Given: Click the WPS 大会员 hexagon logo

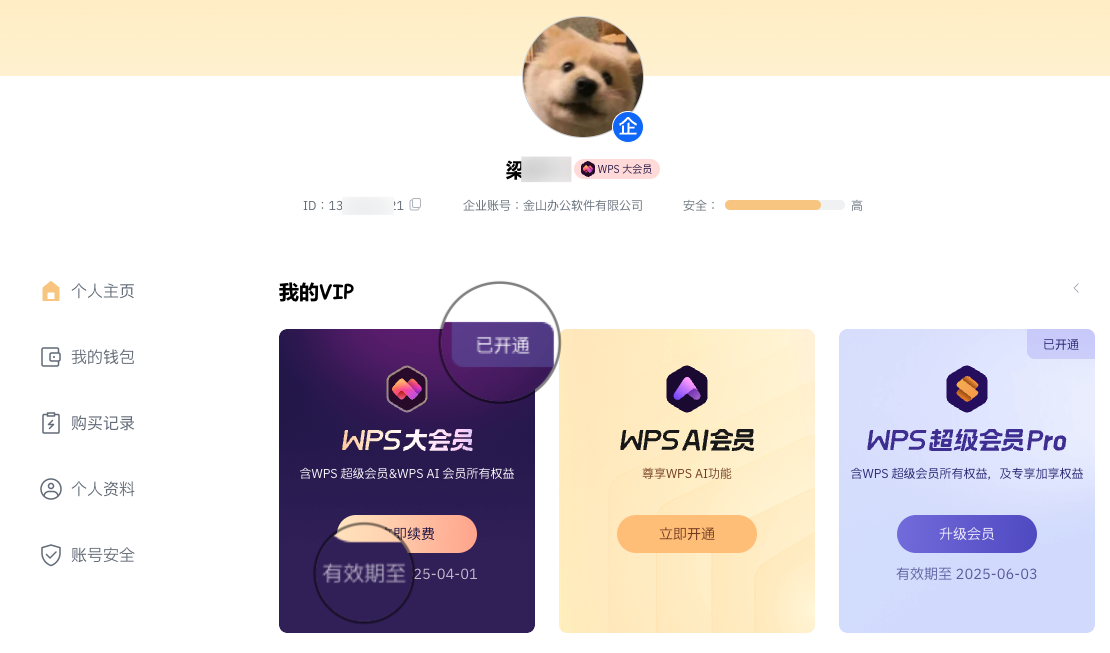Looking at the screenshot, I should coord(406,389).
